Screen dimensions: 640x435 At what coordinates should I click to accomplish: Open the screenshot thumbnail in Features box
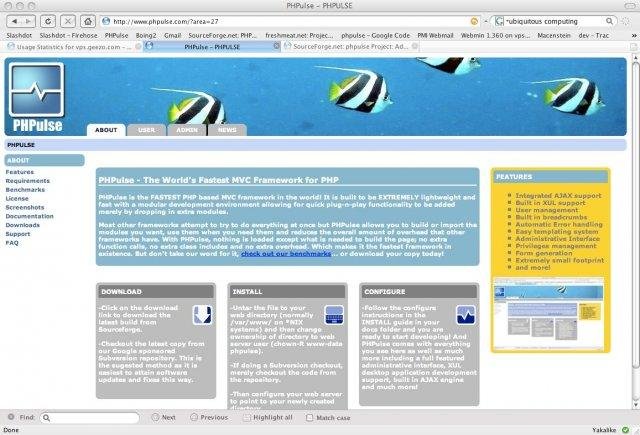548,313
